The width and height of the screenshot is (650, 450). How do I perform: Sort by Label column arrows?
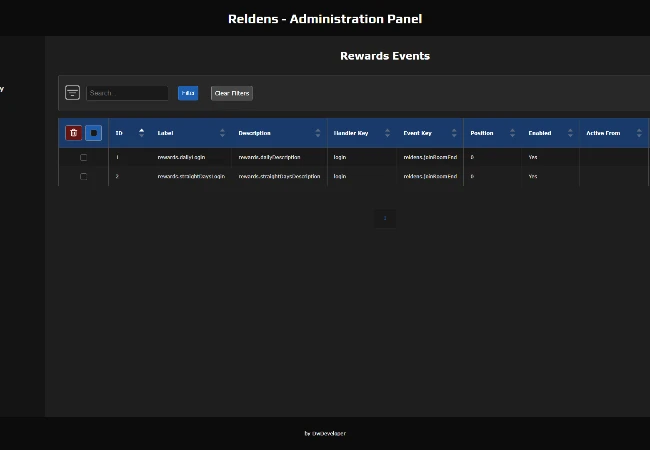coord(223,133)
